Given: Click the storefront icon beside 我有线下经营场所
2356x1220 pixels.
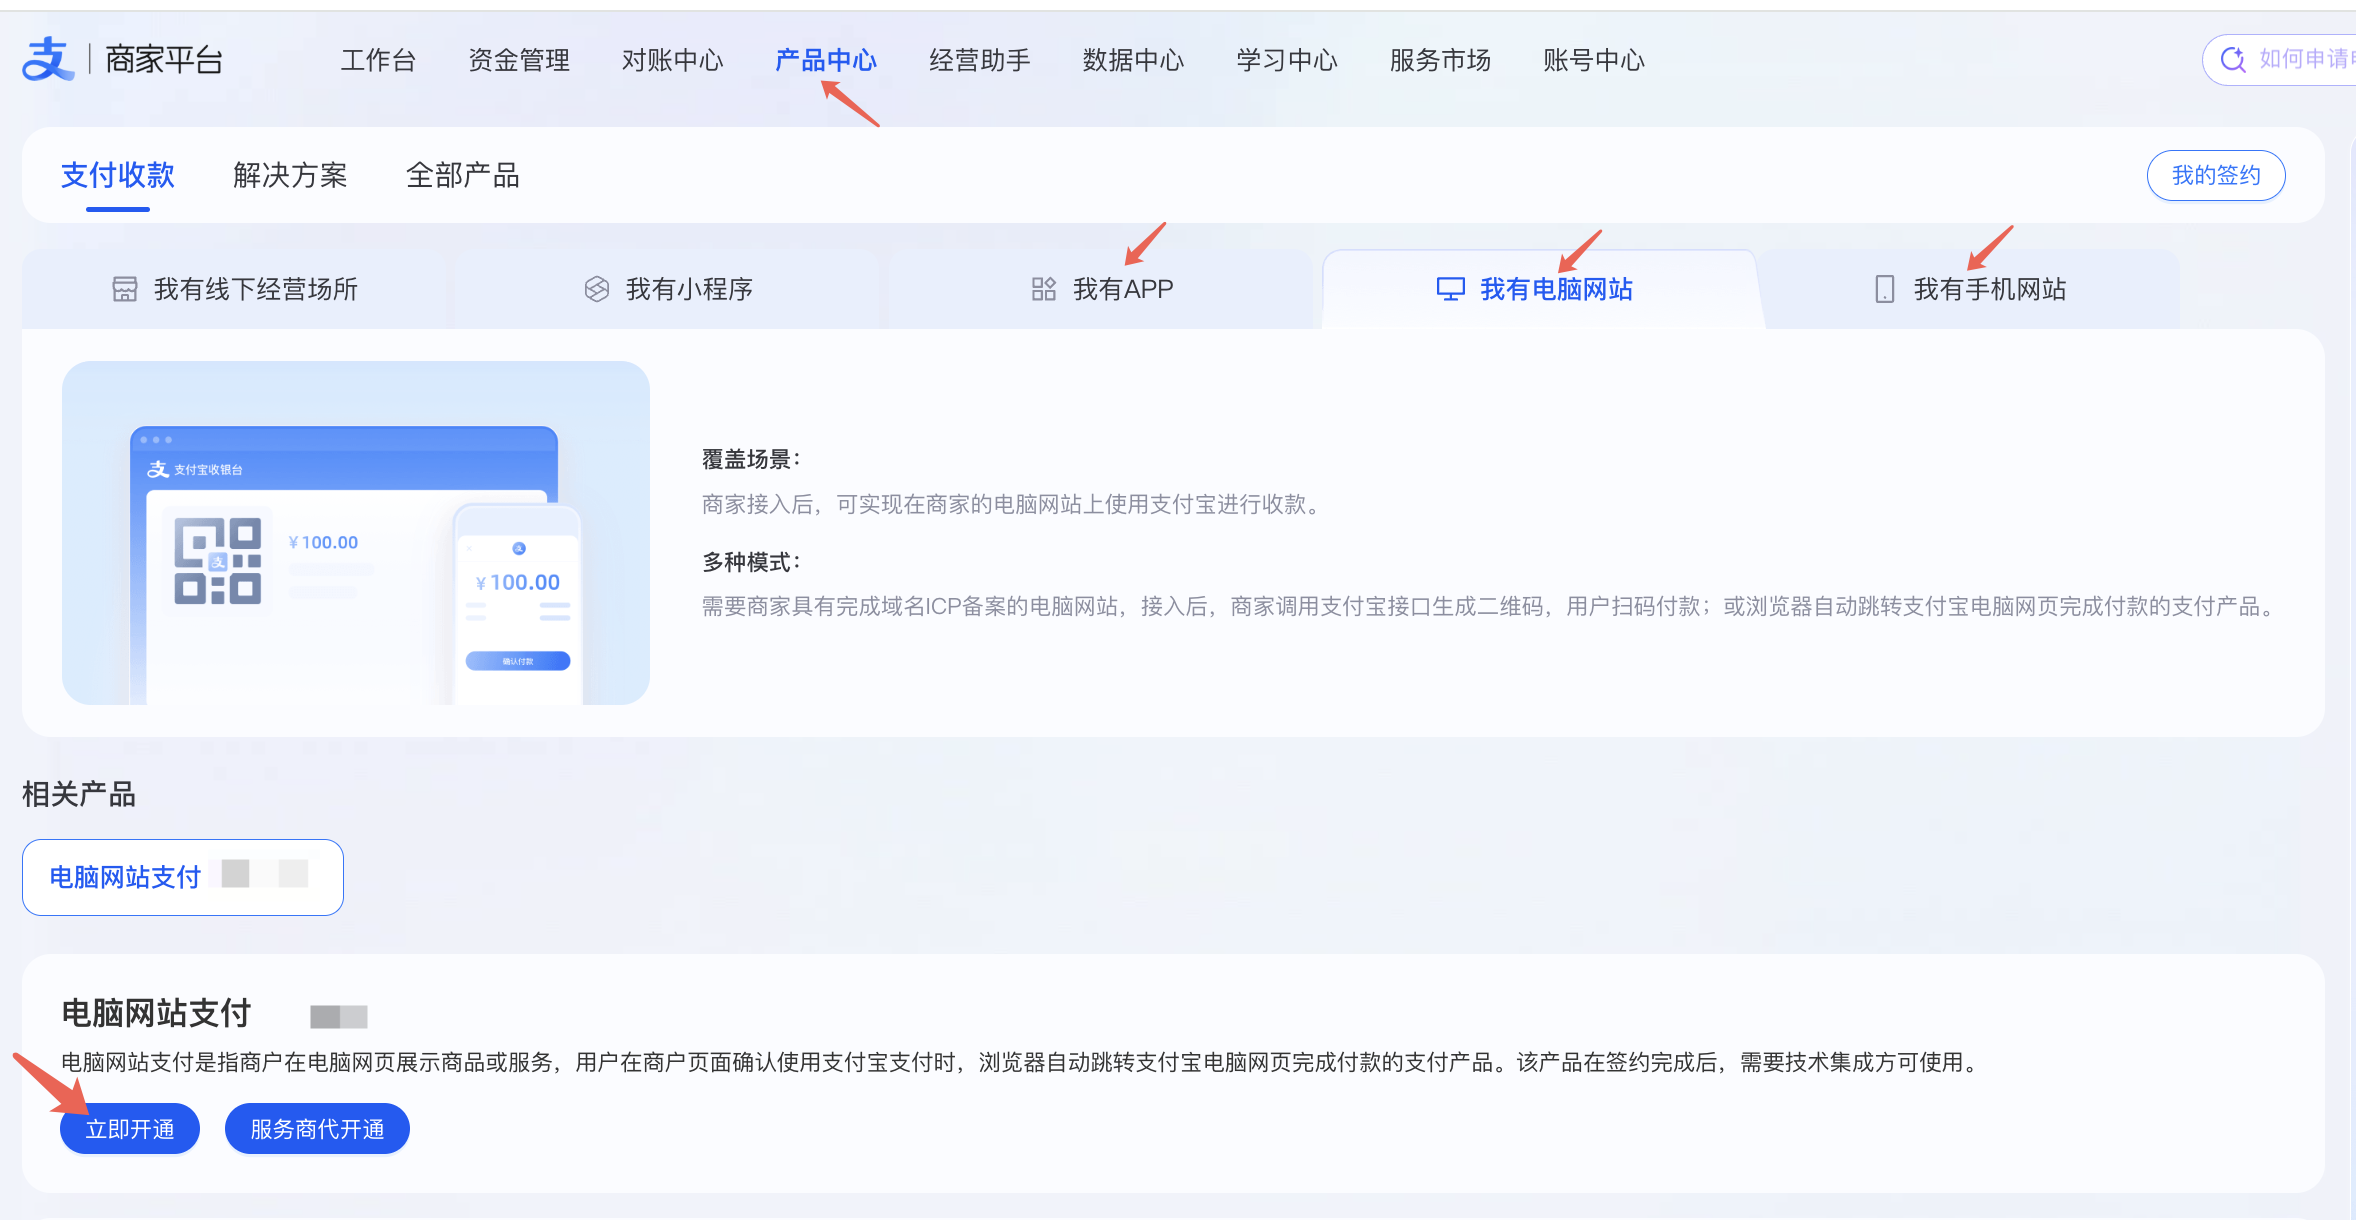Looking at the screenshot, I should point(125,289).
